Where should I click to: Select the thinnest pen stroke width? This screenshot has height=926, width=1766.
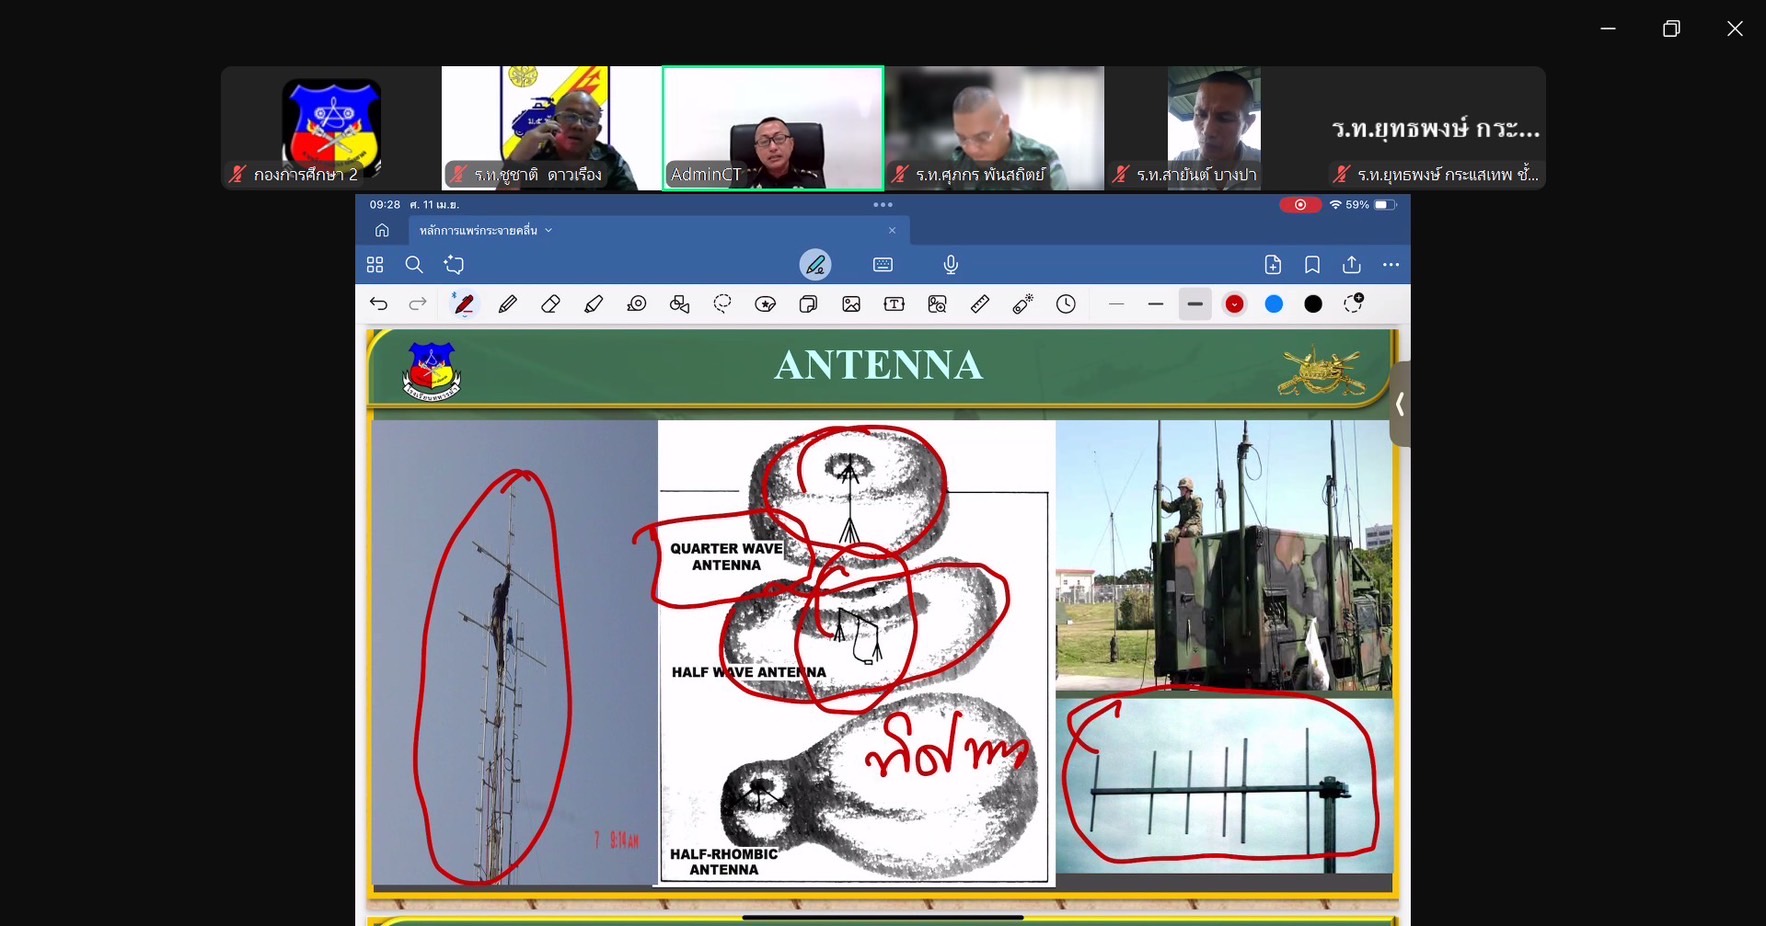click(x=1117, y=304)
